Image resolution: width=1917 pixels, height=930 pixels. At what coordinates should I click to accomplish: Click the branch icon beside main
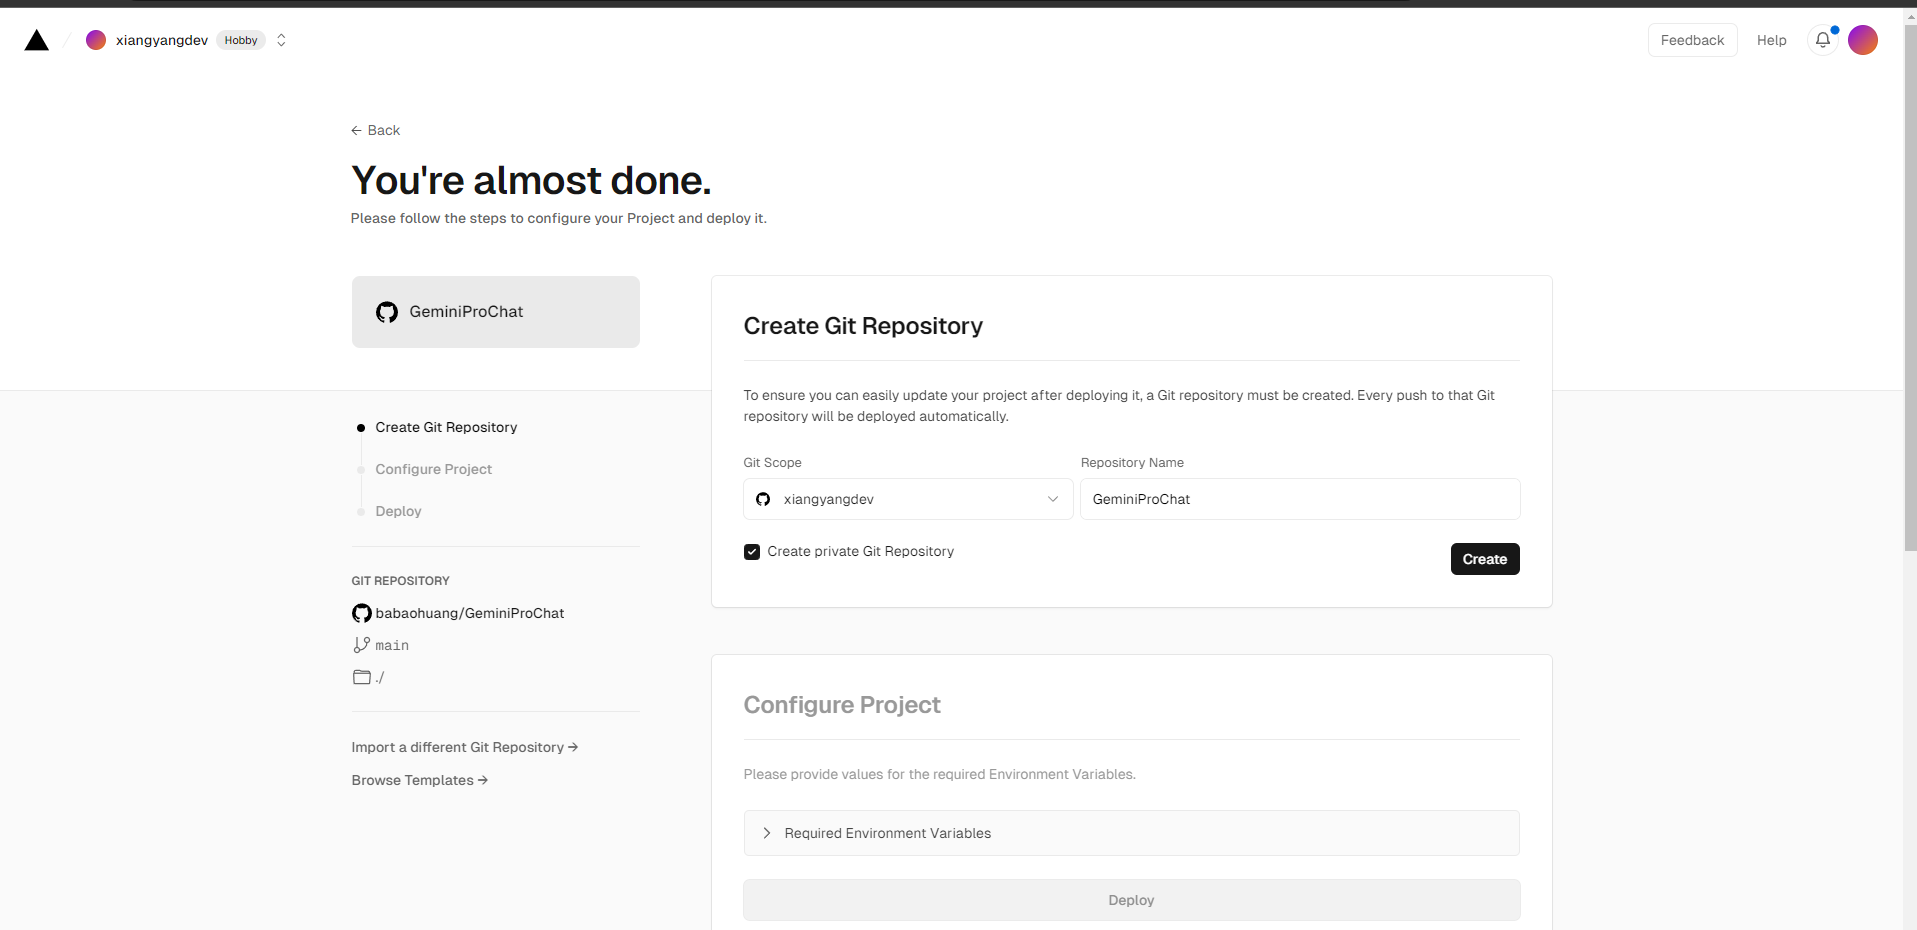pyautogui.click(x=361, y=645)
